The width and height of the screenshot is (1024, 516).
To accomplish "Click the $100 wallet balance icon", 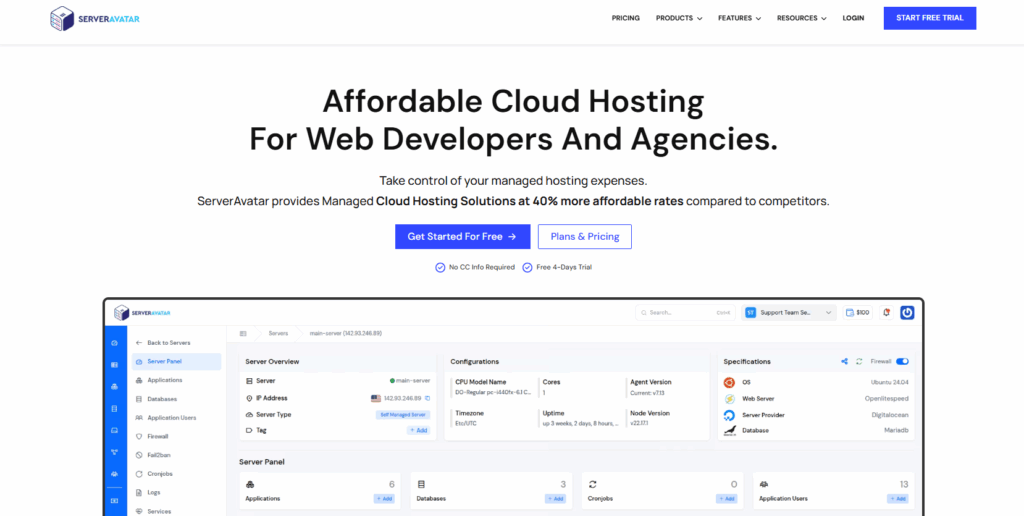I will coord(857,312).
